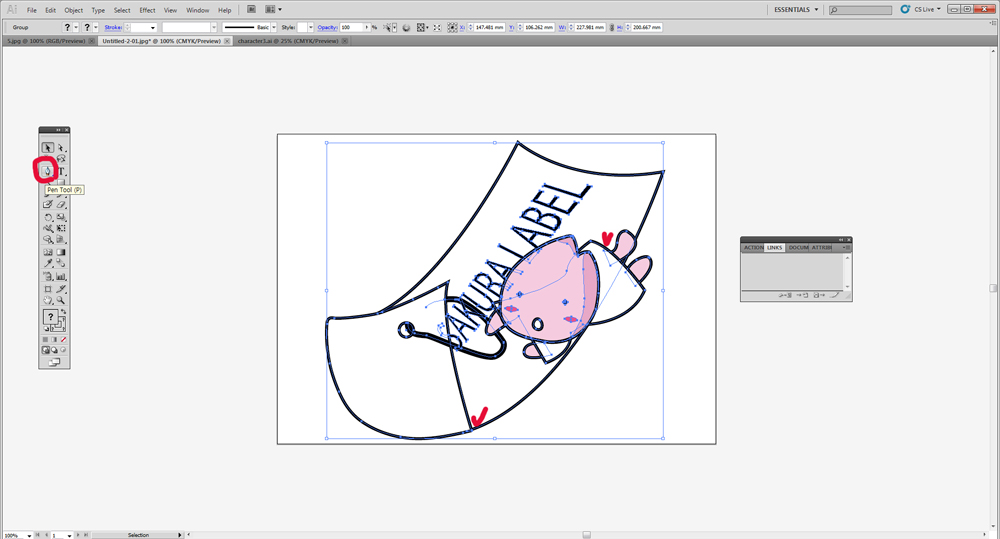Viewport: 1000px width, 539px height.
Task: Select the Perspective Grid tool
Action: [x=61, y=240]
